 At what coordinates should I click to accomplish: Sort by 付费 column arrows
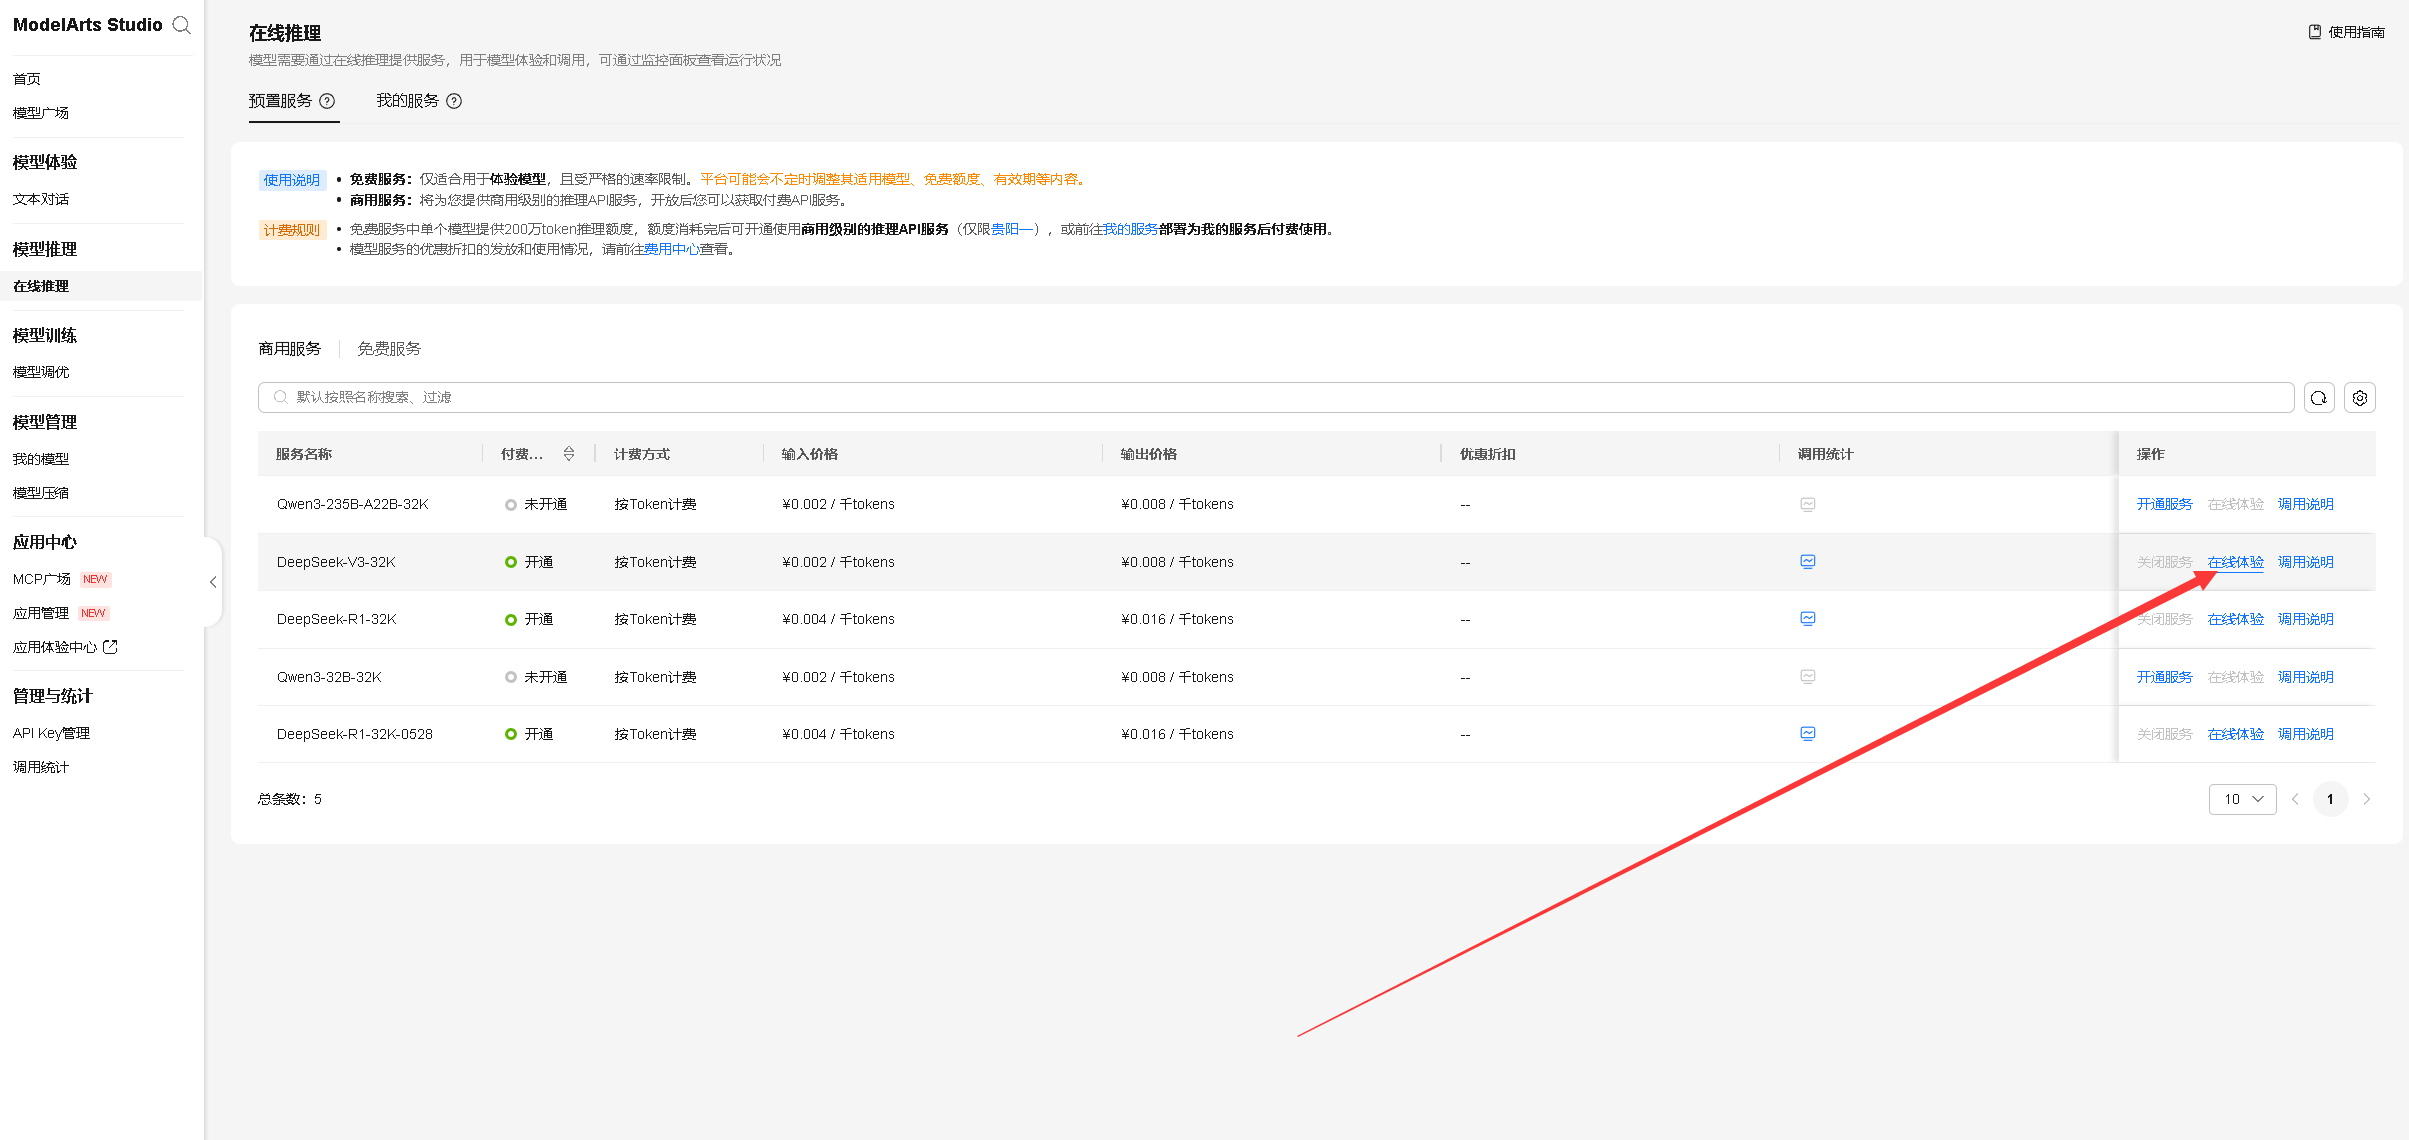[x=569, y=454]
